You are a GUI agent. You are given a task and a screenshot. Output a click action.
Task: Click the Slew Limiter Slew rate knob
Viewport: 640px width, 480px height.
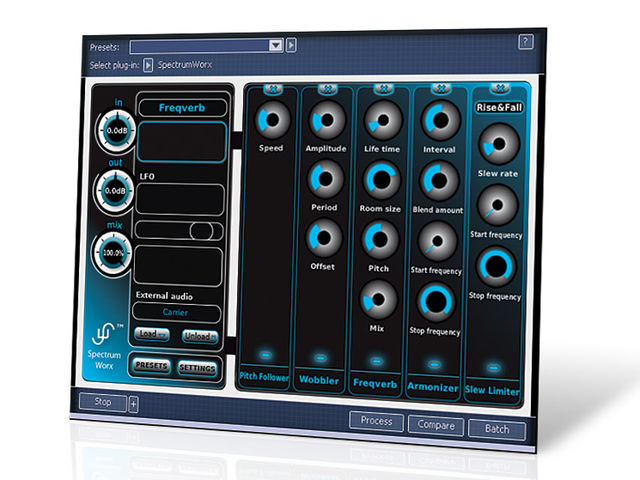coord(499,144)
